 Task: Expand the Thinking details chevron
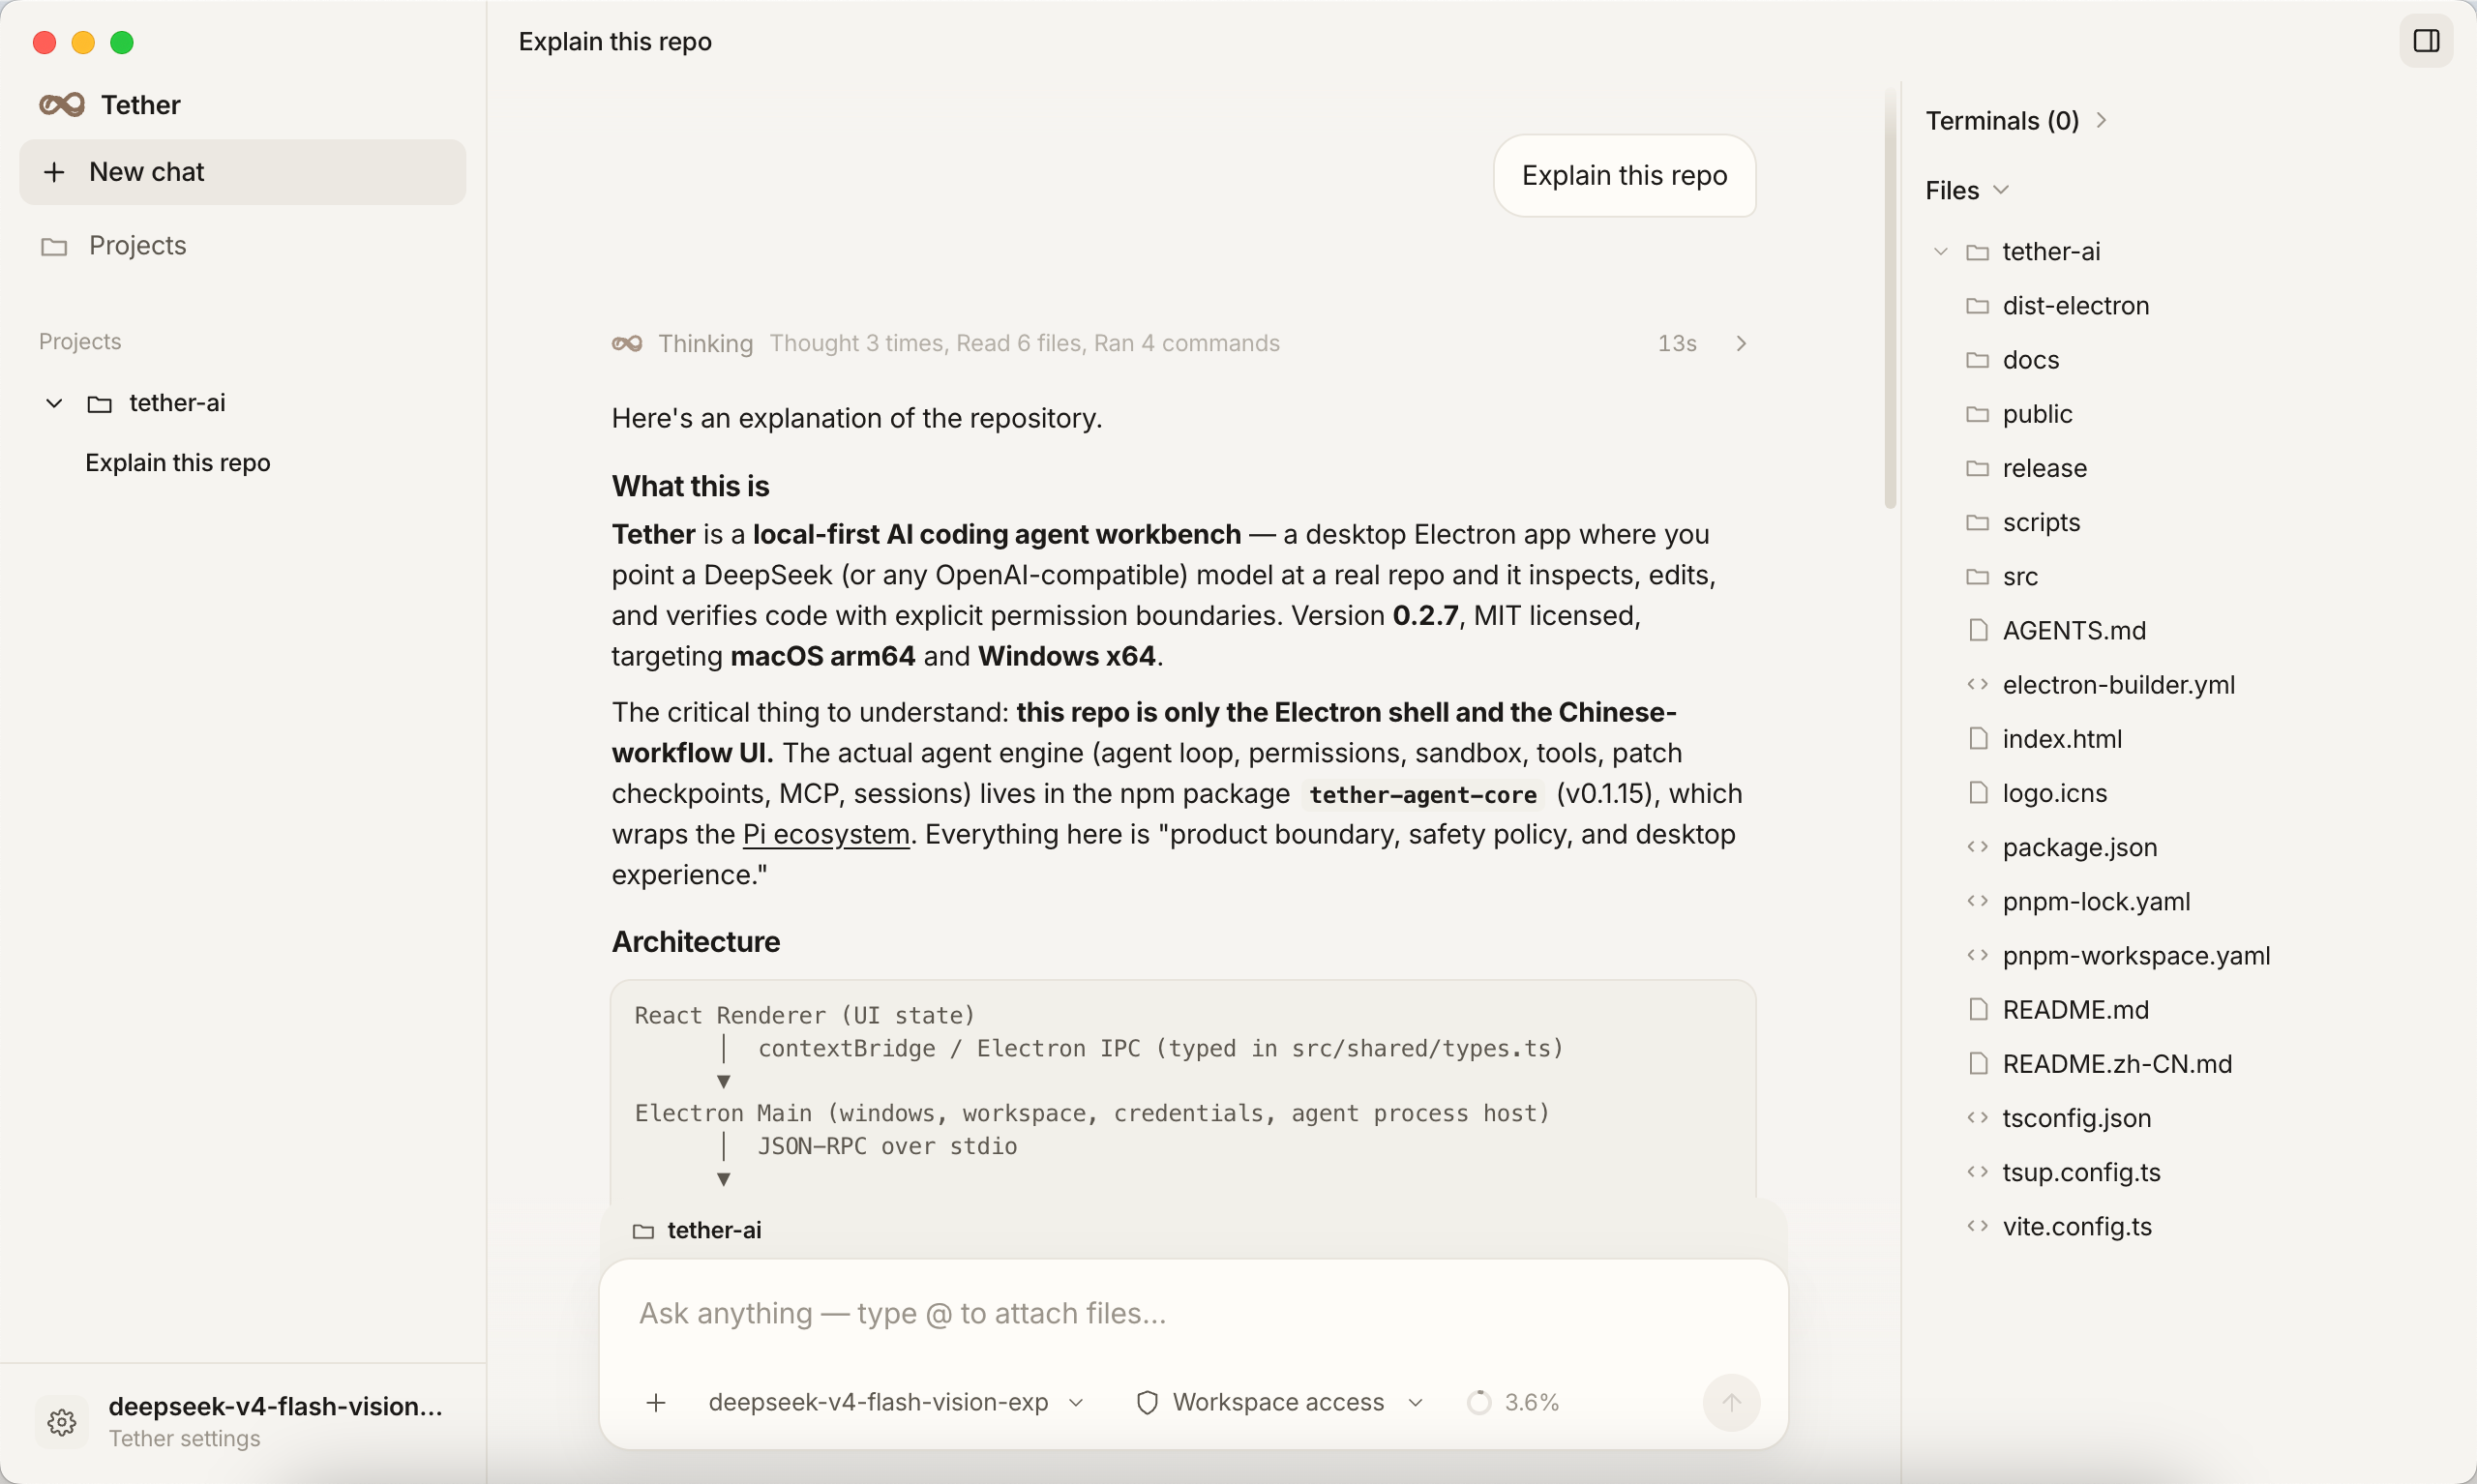click(x=1741, y=343)
